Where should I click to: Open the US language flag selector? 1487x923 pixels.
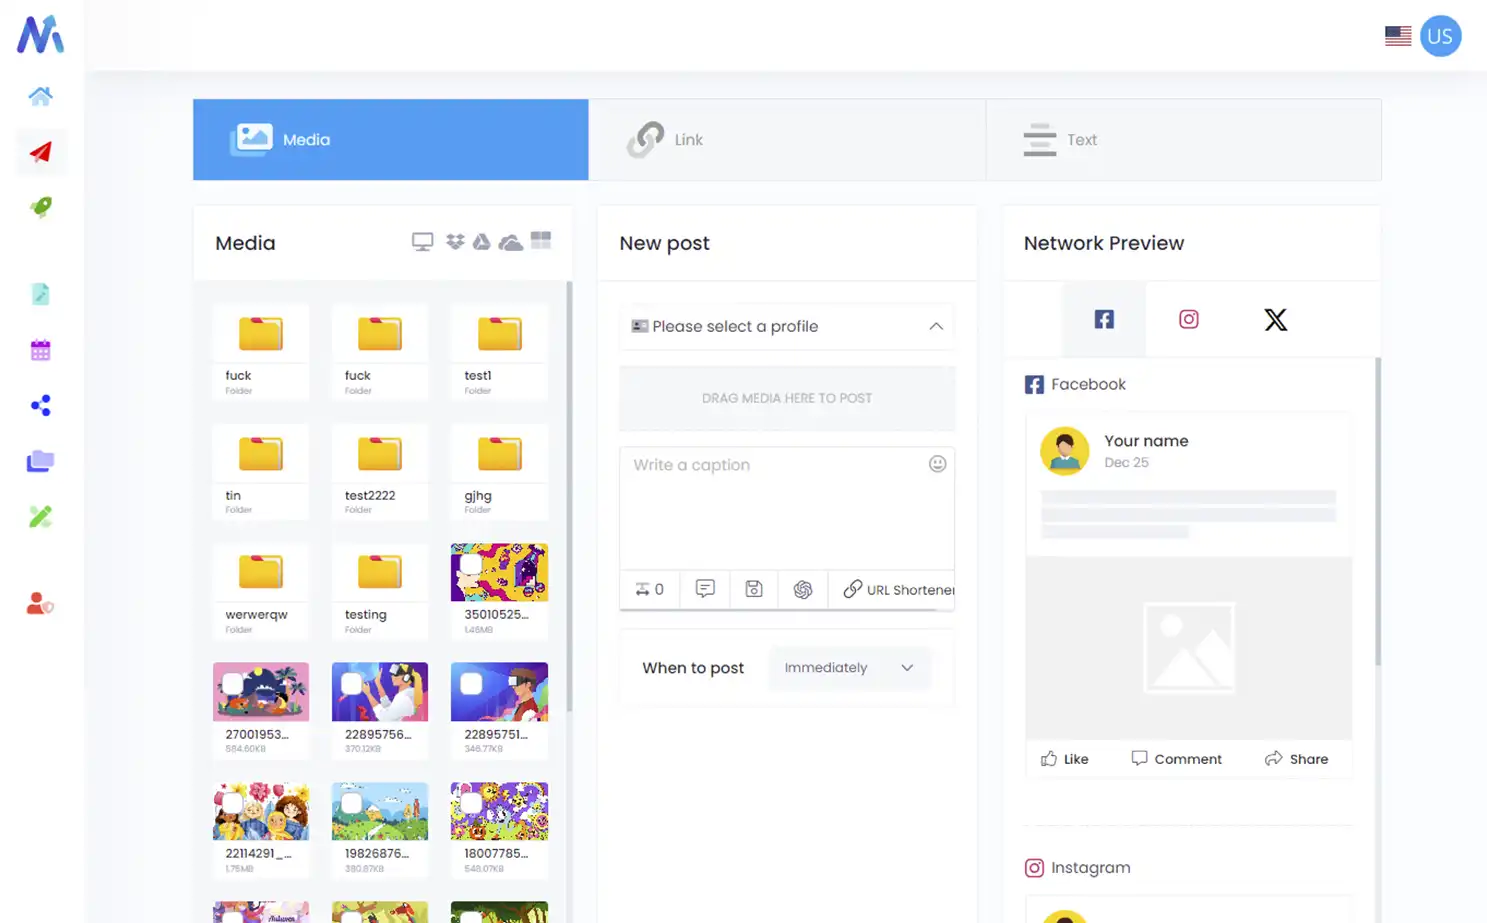pos(1397,35)
